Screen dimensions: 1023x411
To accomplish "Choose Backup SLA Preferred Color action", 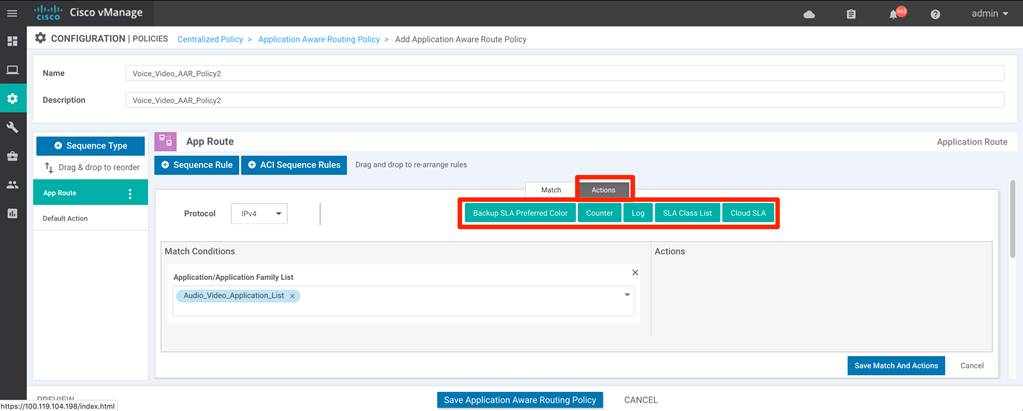I will pos(521,213).
